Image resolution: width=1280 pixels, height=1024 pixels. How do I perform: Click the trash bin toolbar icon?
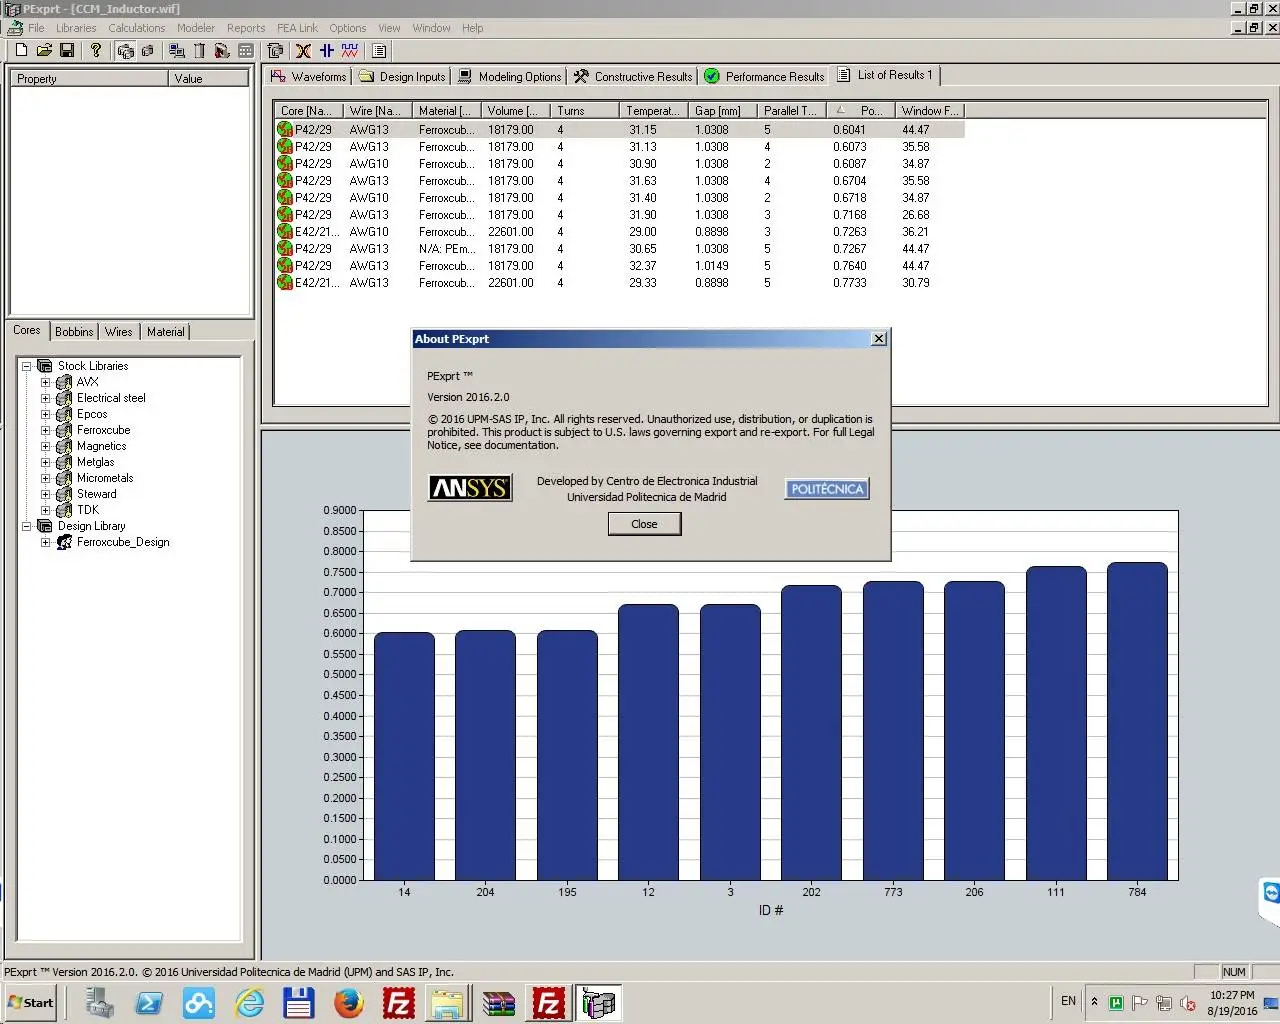(199, 50)
